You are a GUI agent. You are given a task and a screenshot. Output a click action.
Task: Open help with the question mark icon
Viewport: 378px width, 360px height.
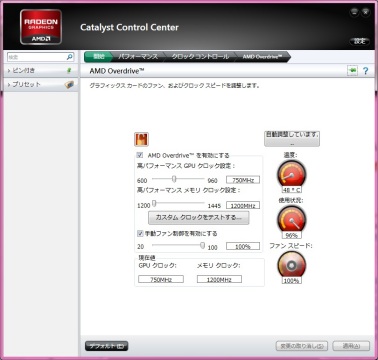pyautogui.click(x=365, y=71)
